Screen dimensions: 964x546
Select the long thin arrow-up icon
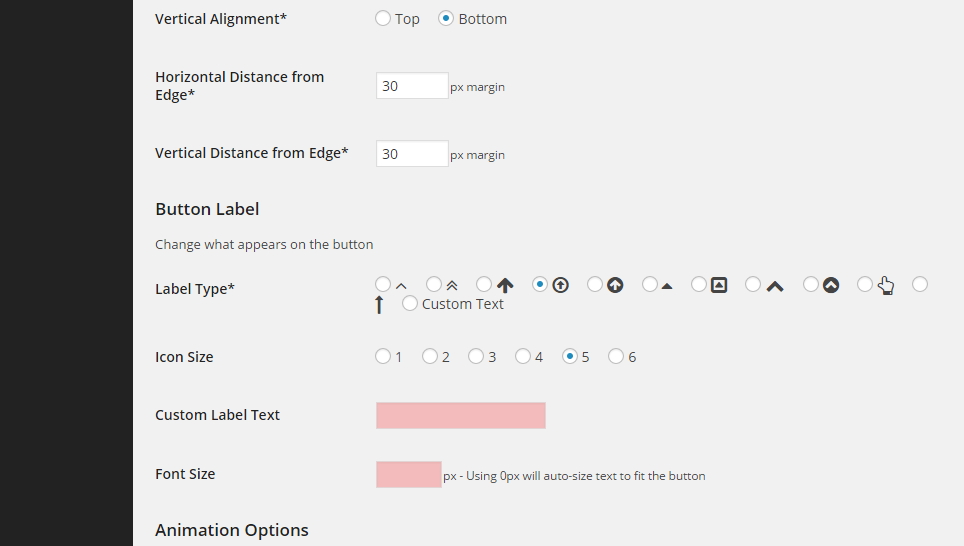920,284
